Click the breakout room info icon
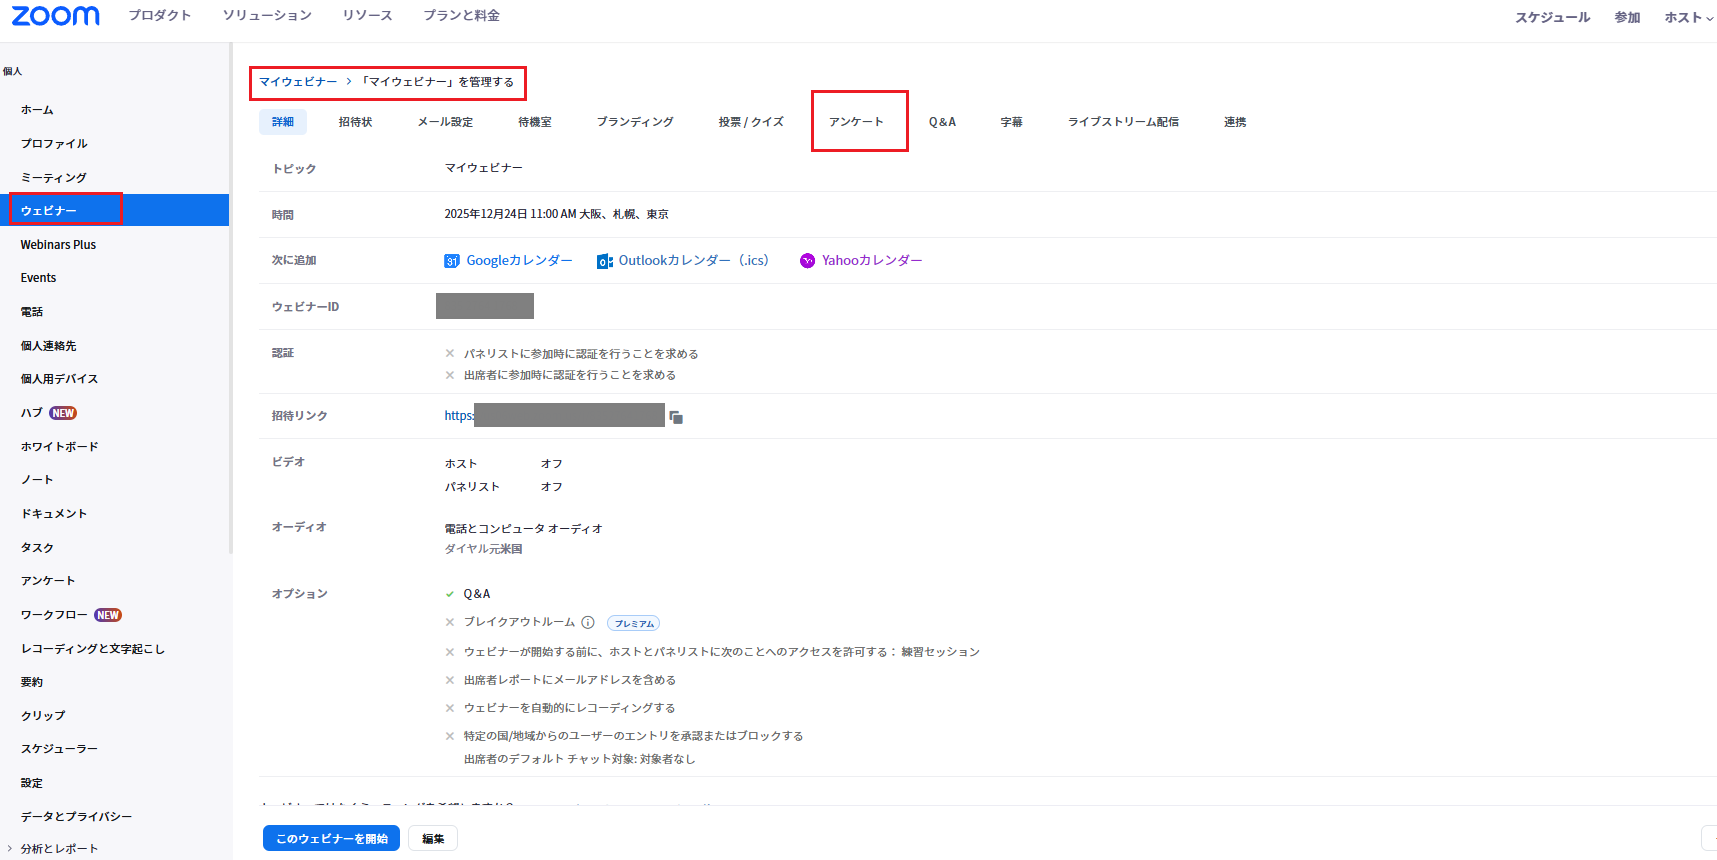 click(588, 622)
